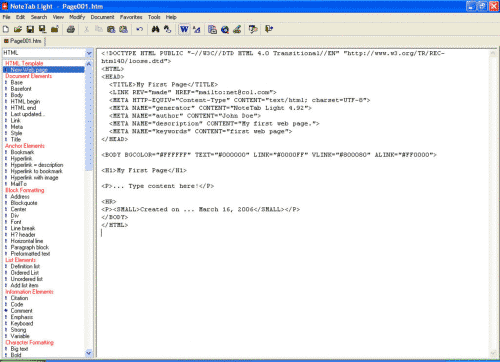The width and height of the screenshot is (500, 362).
Task: Click the document pages toolbar icon right of the font toggle
Action: [212, 29]
